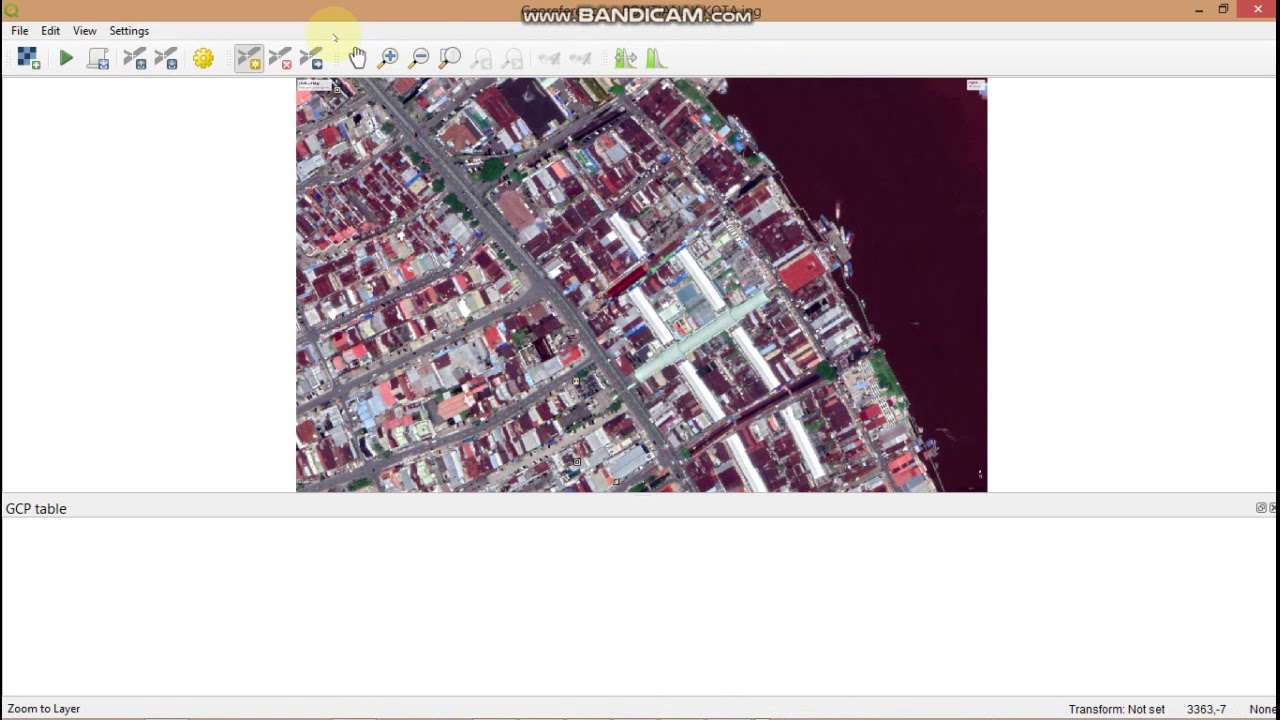
Task: Generate the GDAL script
Action: [98, 59]
